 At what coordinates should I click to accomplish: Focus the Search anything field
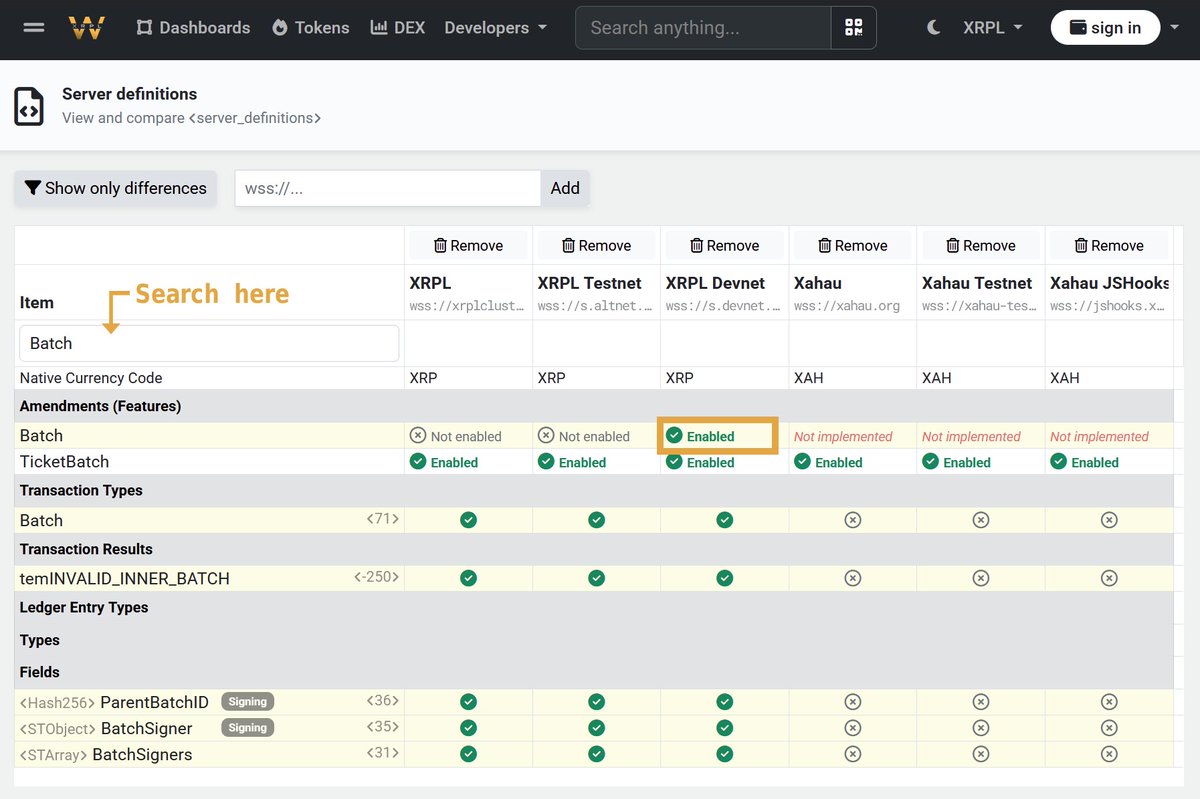click(x=703, y=28)
